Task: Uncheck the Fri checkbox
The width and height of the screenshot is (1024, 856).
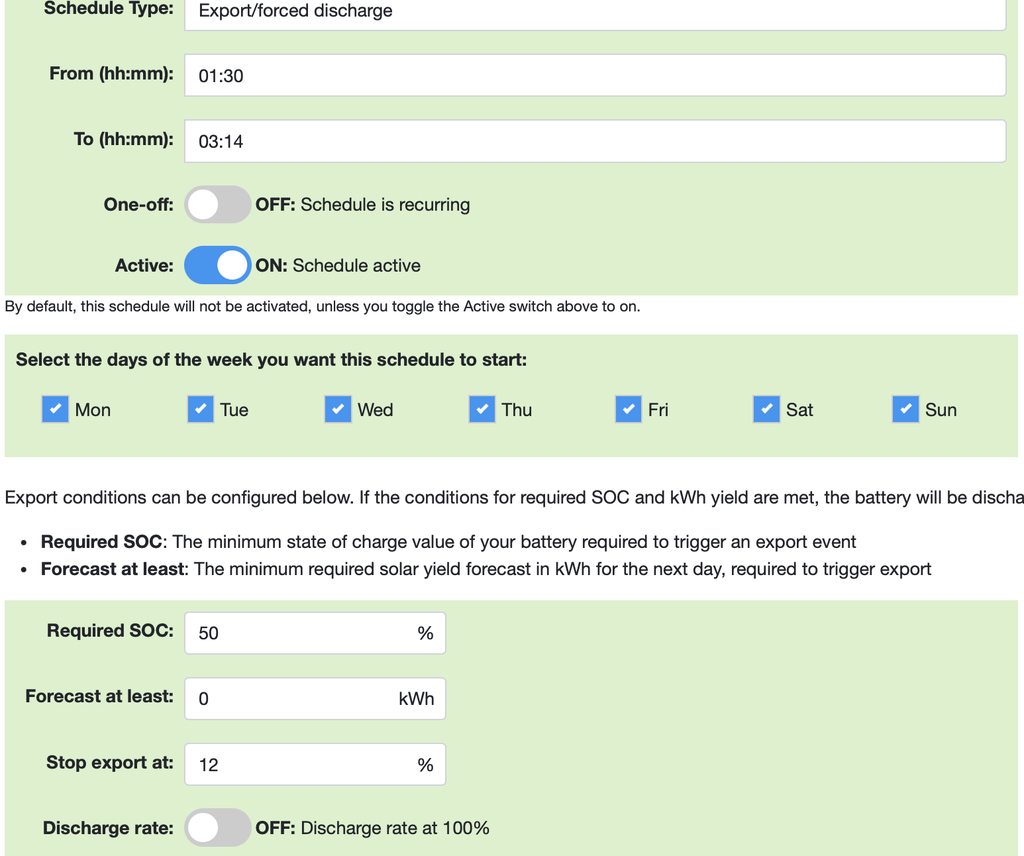Action: click(x=628, y=409)
